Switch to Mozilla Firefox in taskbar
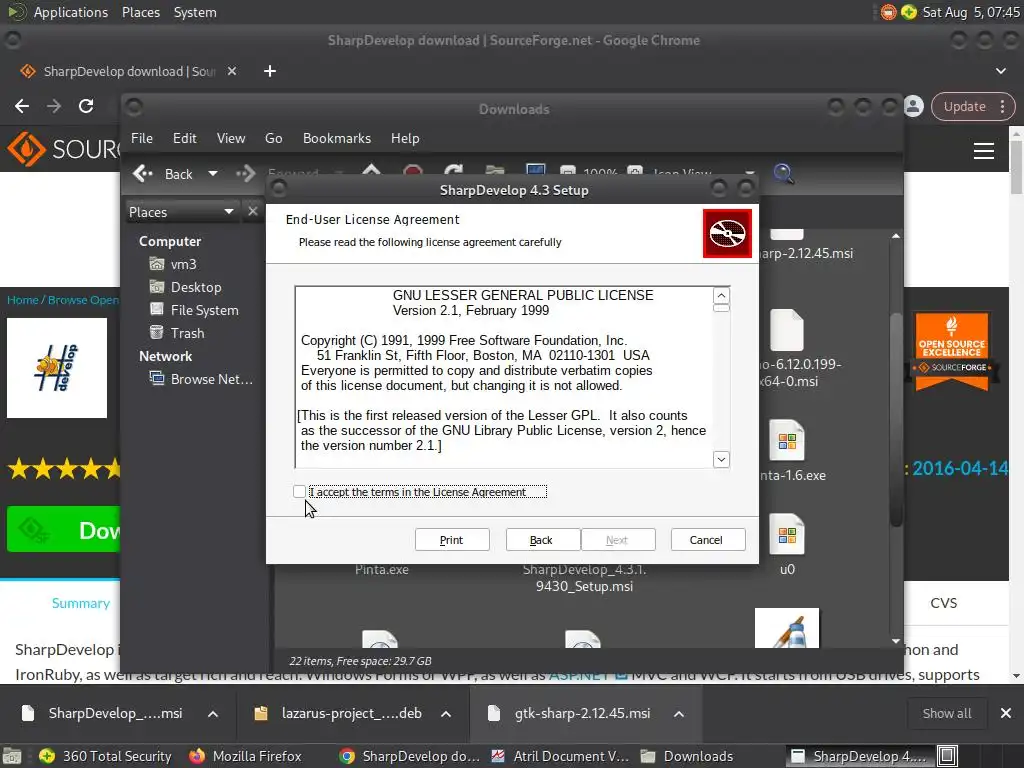Viewport: 1024px width, 768px height. (x=246, y=756)
